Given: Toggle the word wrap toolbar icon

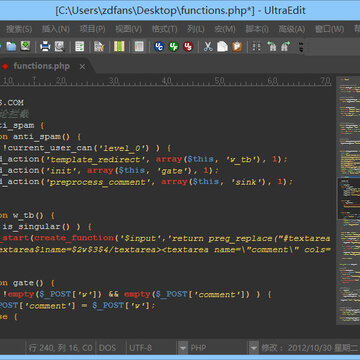Looking at the screenshot, I should (79, 46).
